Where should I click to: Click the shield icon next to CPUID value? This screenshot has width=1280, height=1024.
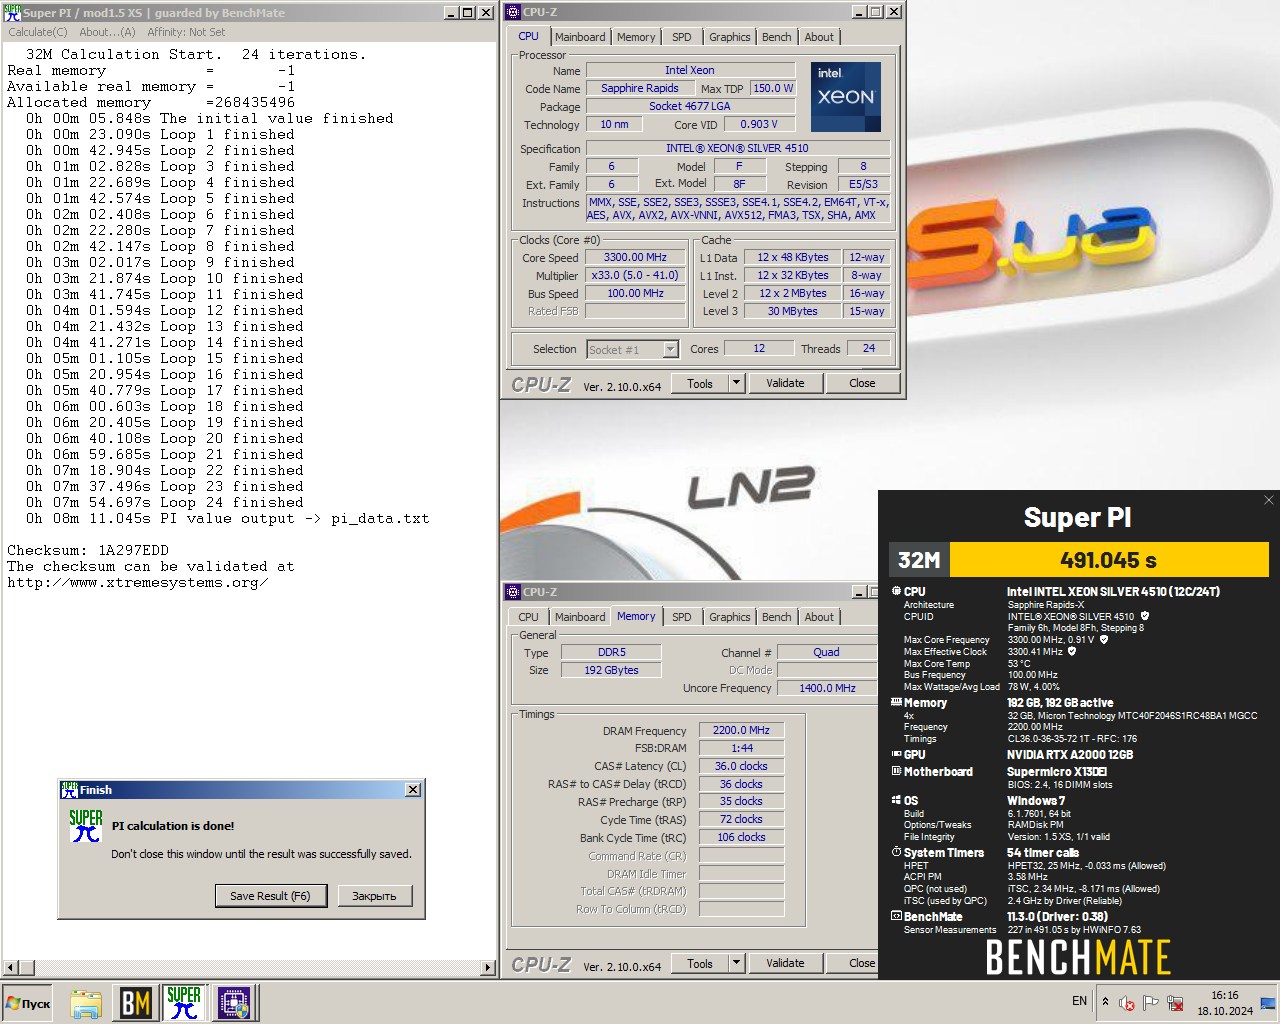tap(1145, 616)
